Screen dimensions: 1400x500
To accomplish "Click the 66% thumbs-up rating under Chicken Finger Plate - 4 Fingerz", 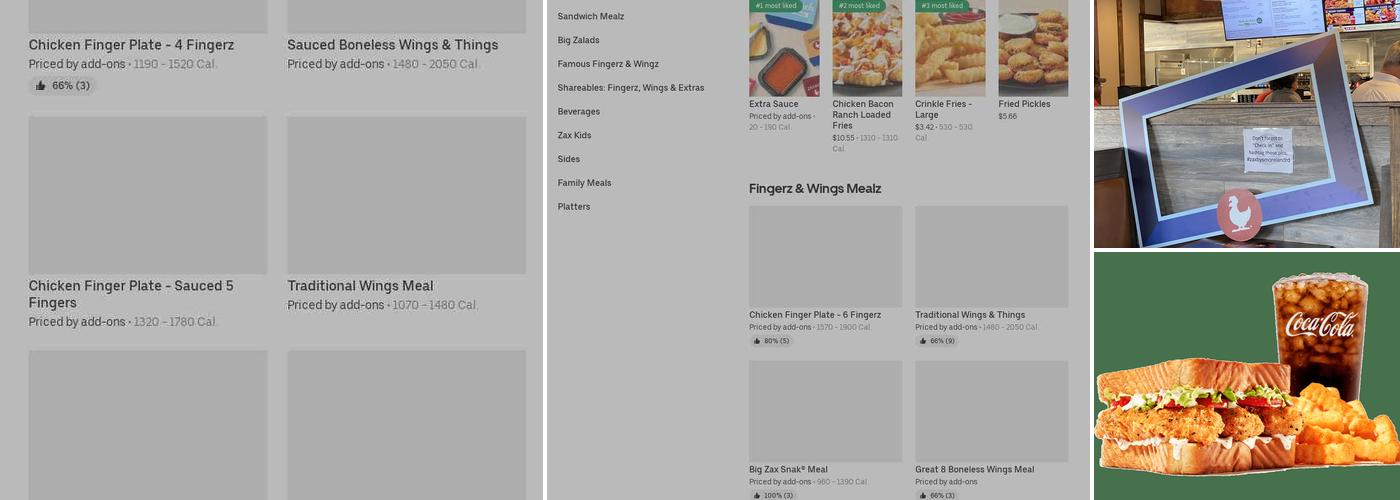I will (x=62, y=86).
